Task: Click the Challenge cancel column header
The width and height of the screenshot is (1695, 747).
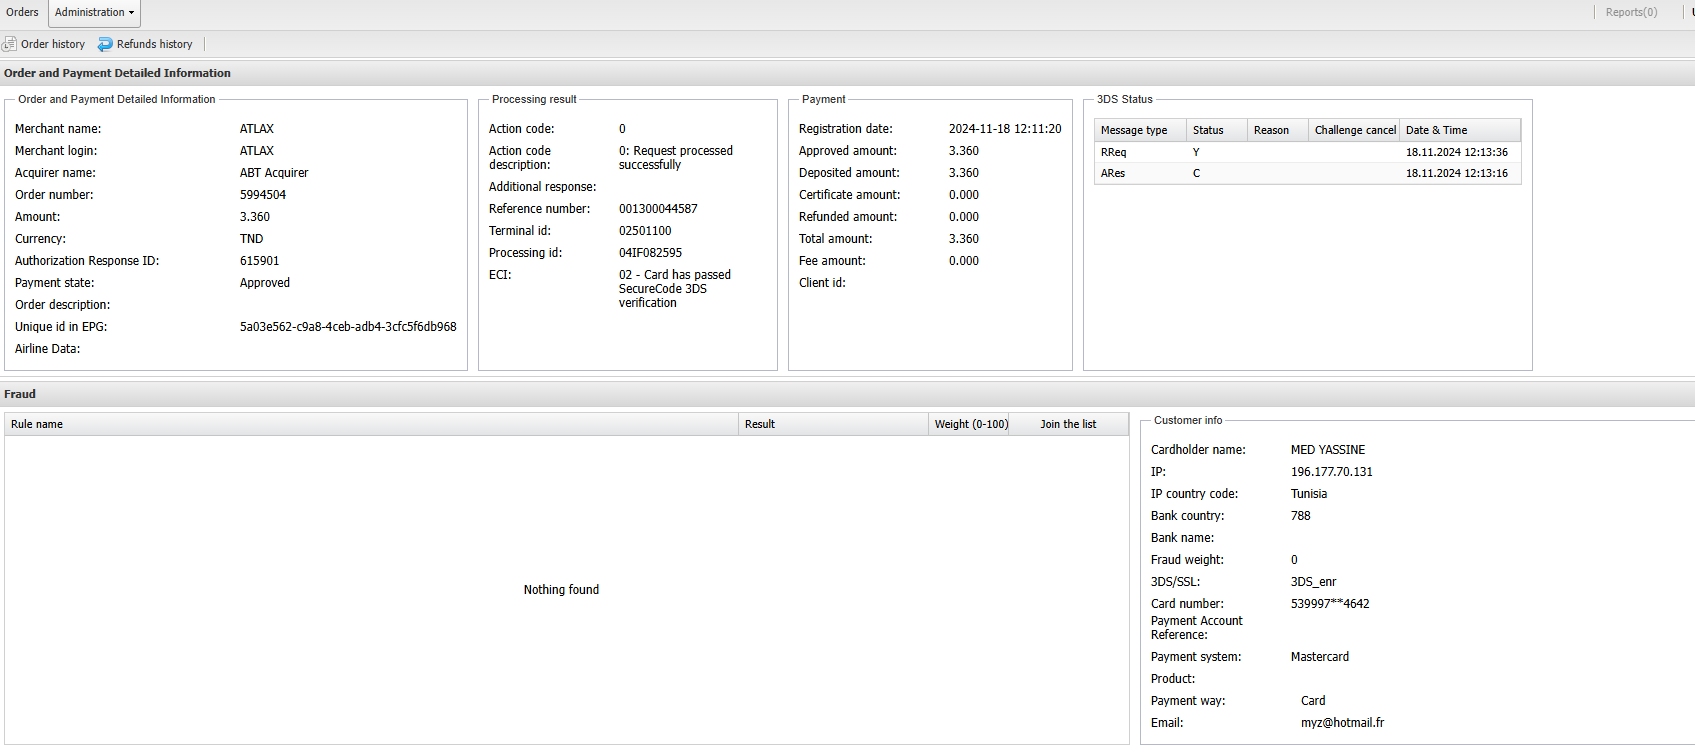Action: coord(1354,131)
